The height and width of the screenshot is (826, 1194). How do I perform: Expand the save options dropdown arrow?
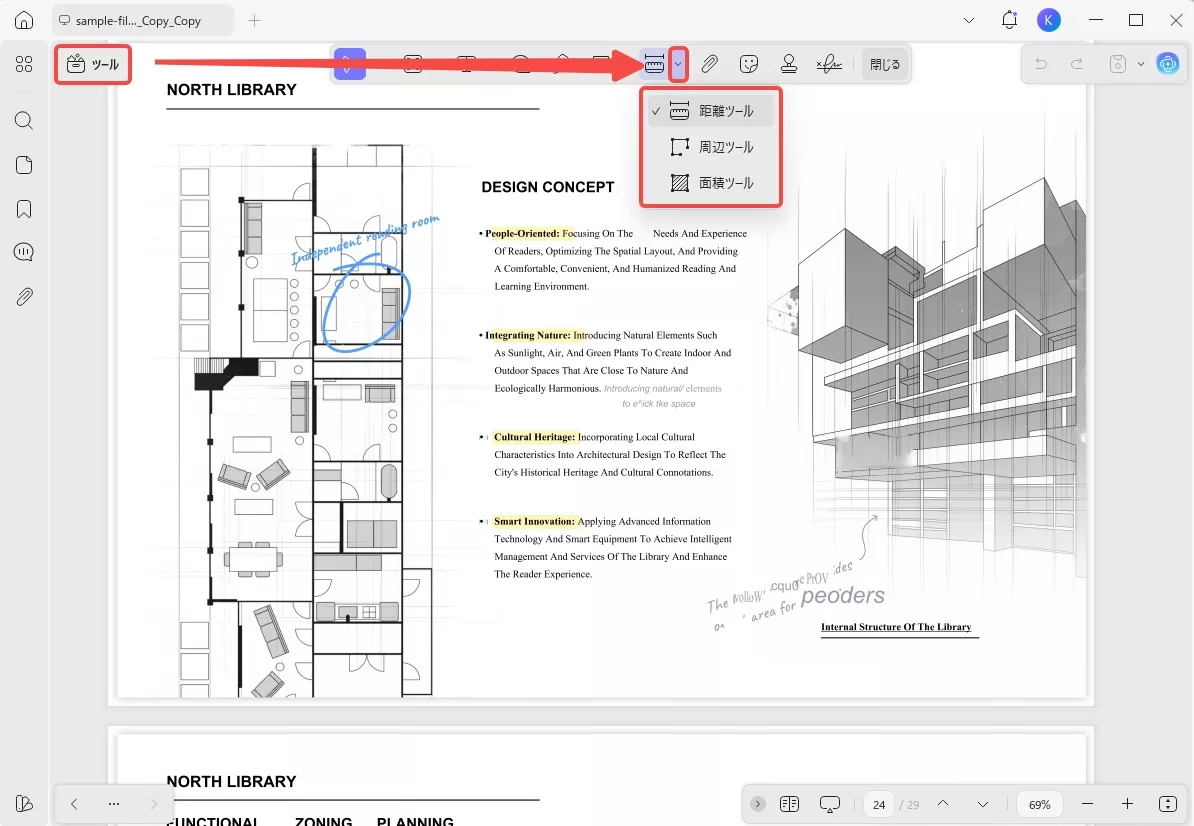1141,64
